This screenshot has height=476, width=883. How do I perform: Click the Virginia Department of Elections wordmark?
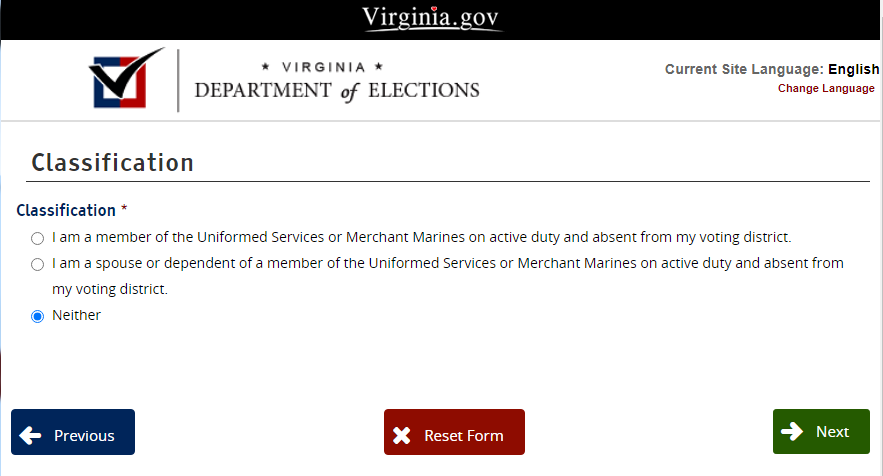[337, 81]
